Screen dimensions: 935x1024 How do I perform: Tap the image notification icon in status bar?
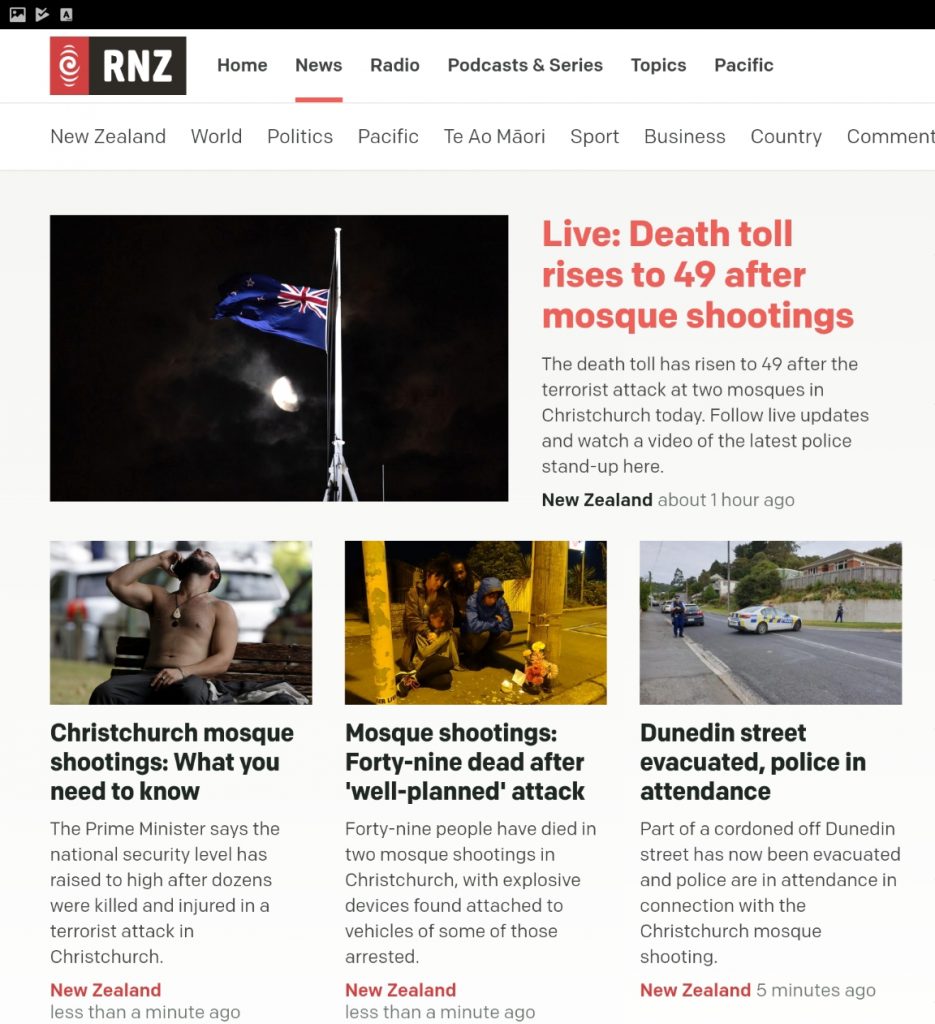[x=18, y=14]
